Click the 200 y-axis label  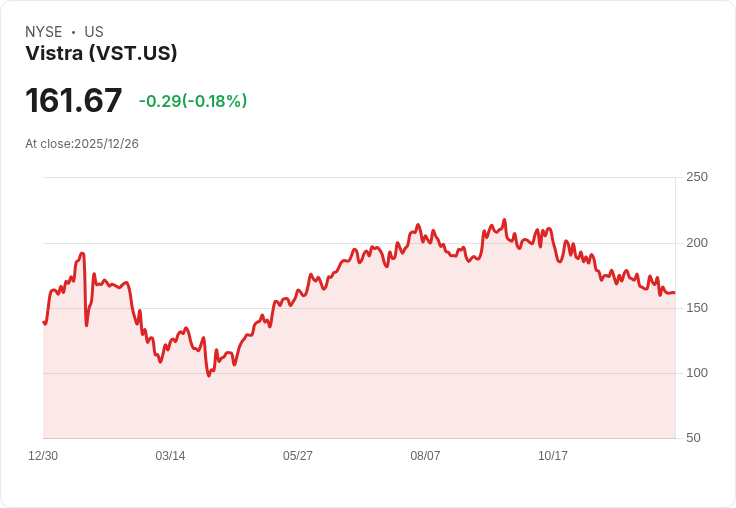(697, 243)
